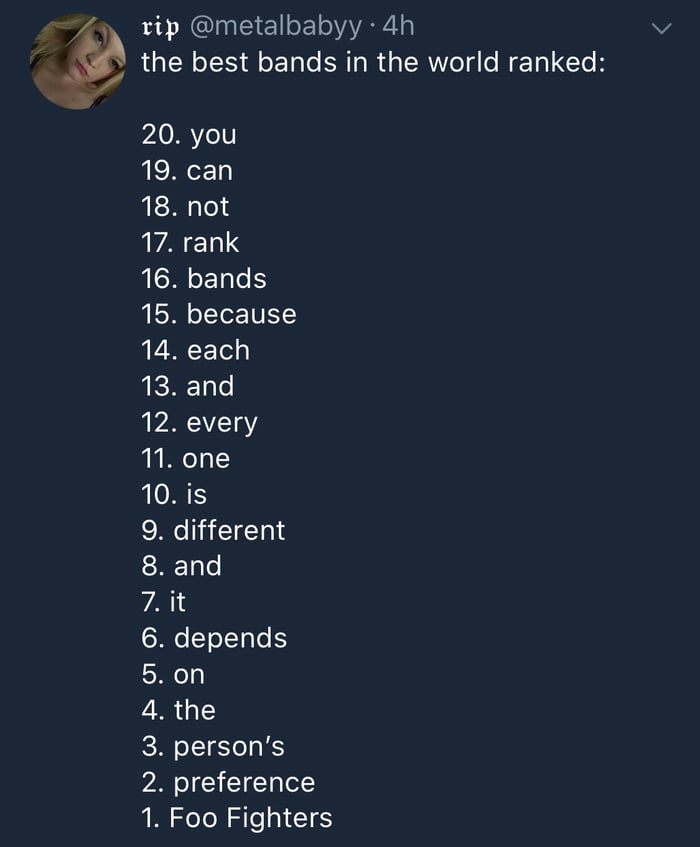Click the line "2. preference"
Screen dimensions: 700x847
click(x=228, y=782)
